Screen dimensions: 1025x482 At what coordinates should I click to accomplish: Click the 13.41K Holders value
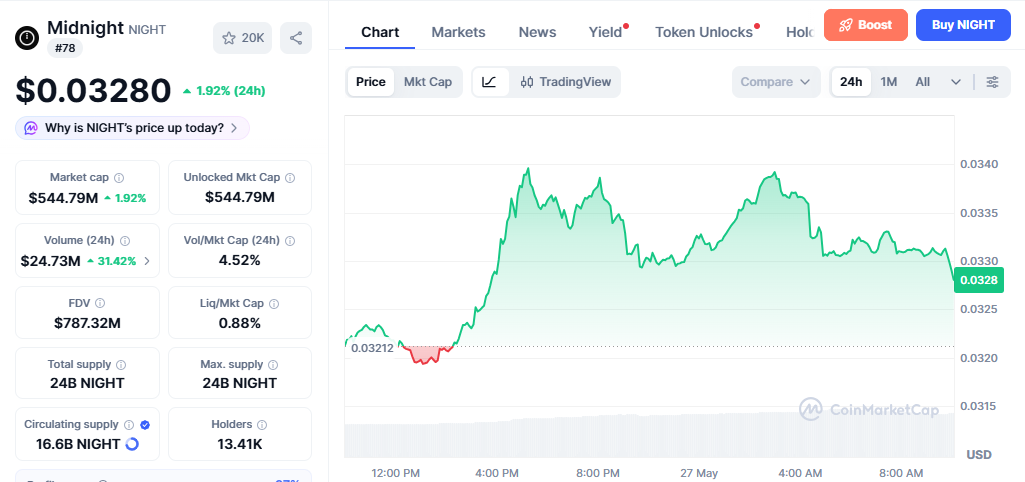[x=240, y=445]
